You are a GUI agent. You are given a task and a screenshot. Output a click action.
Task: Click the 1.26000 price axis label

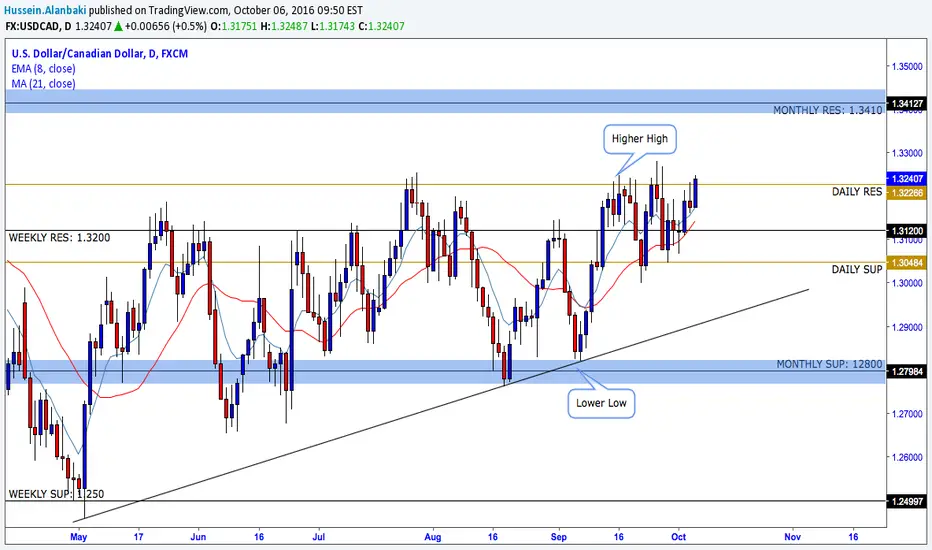pos(907,457)
